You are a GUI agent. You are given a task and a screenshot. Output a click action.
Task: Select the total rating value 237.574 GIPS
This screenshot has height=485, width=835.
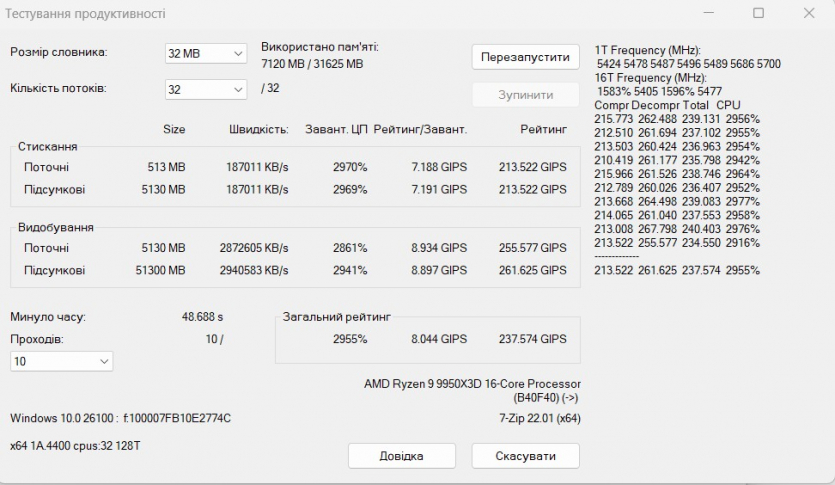pyautogui.click(x=532, y=339)
